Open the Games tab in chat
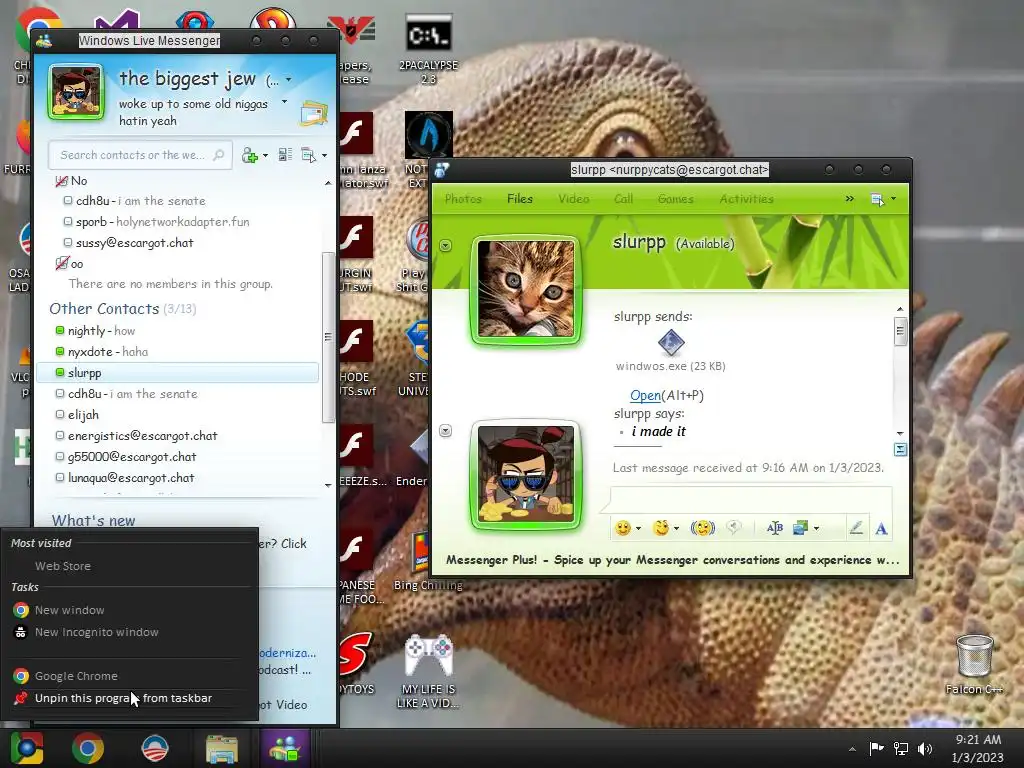 (675, 199)
